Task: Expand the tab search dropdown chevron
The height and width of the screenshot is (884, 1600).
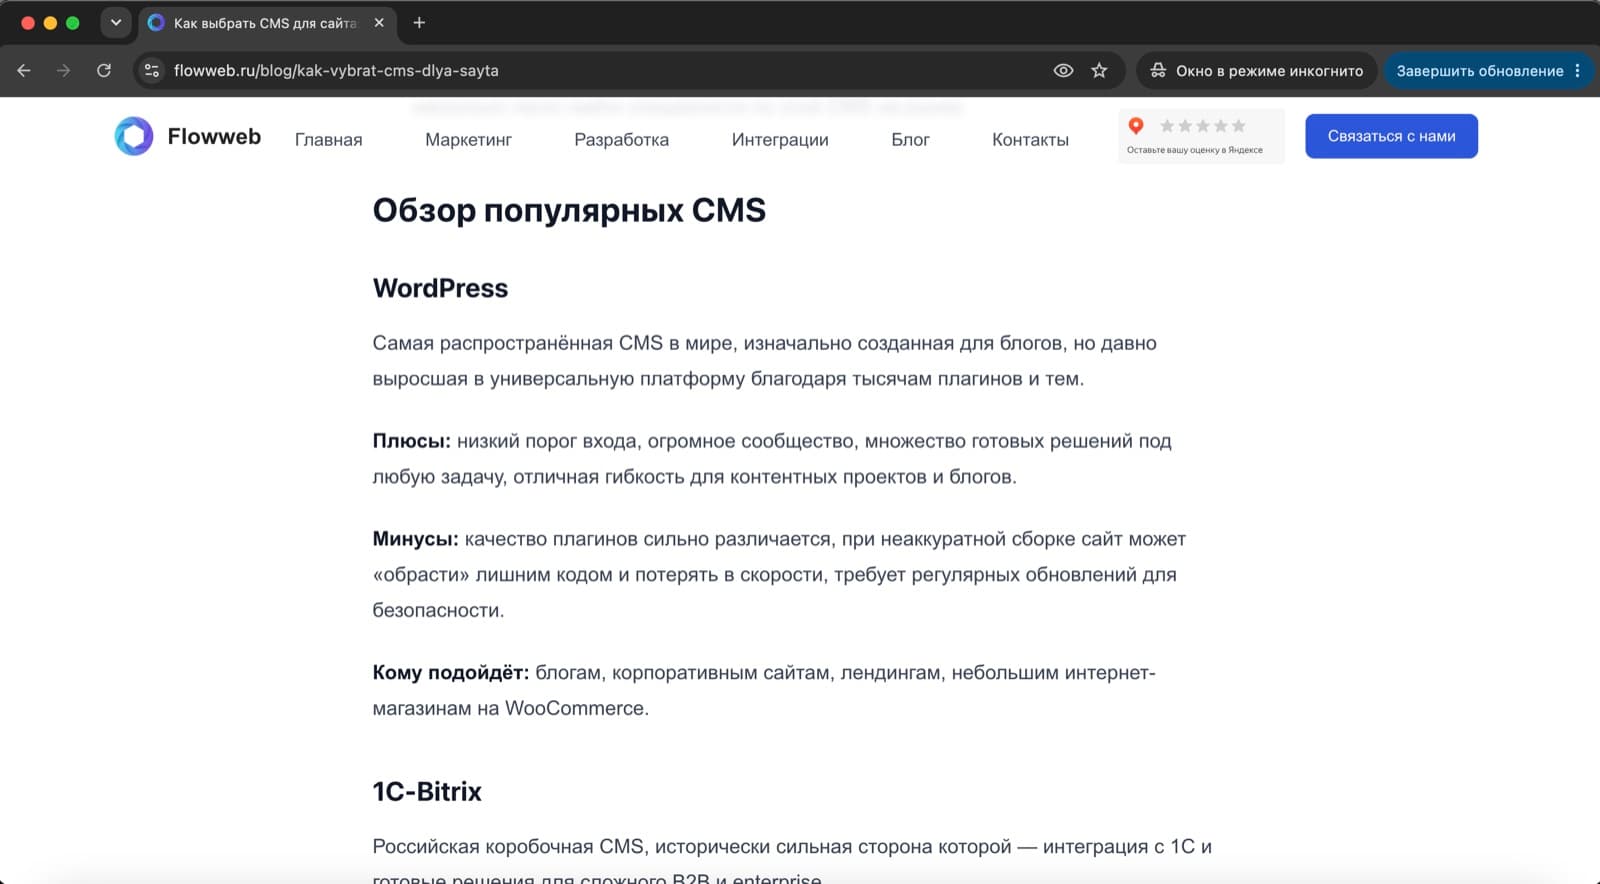Action: [116, 23]
